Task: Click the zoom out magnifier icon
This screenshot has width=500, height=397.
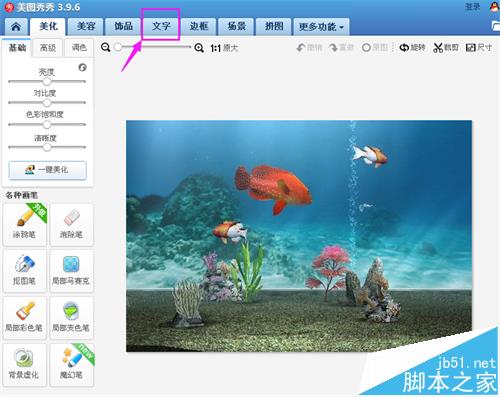Action: point(106,47)
